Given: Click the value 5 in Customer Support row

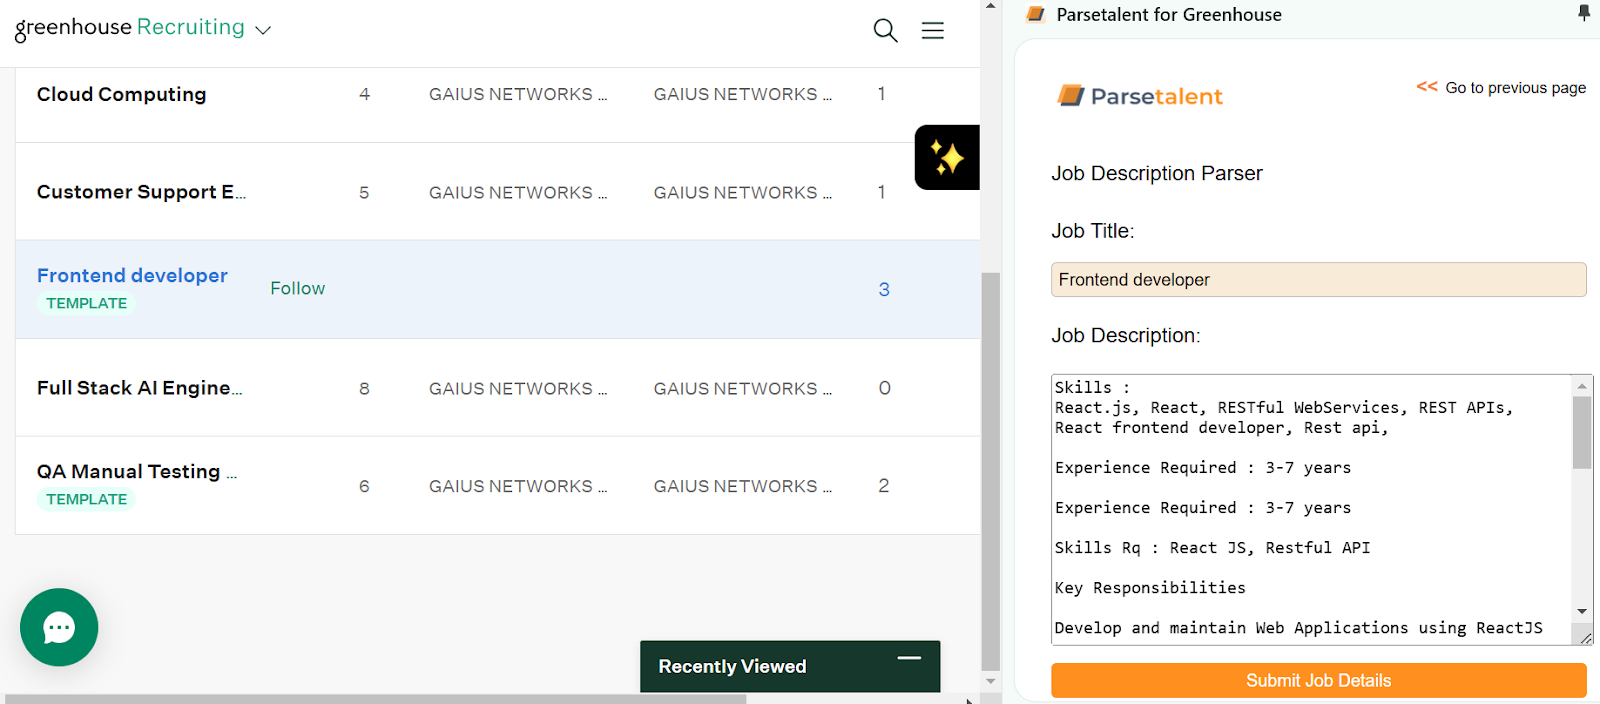Looking at the screenshot, I should point(364,192).
